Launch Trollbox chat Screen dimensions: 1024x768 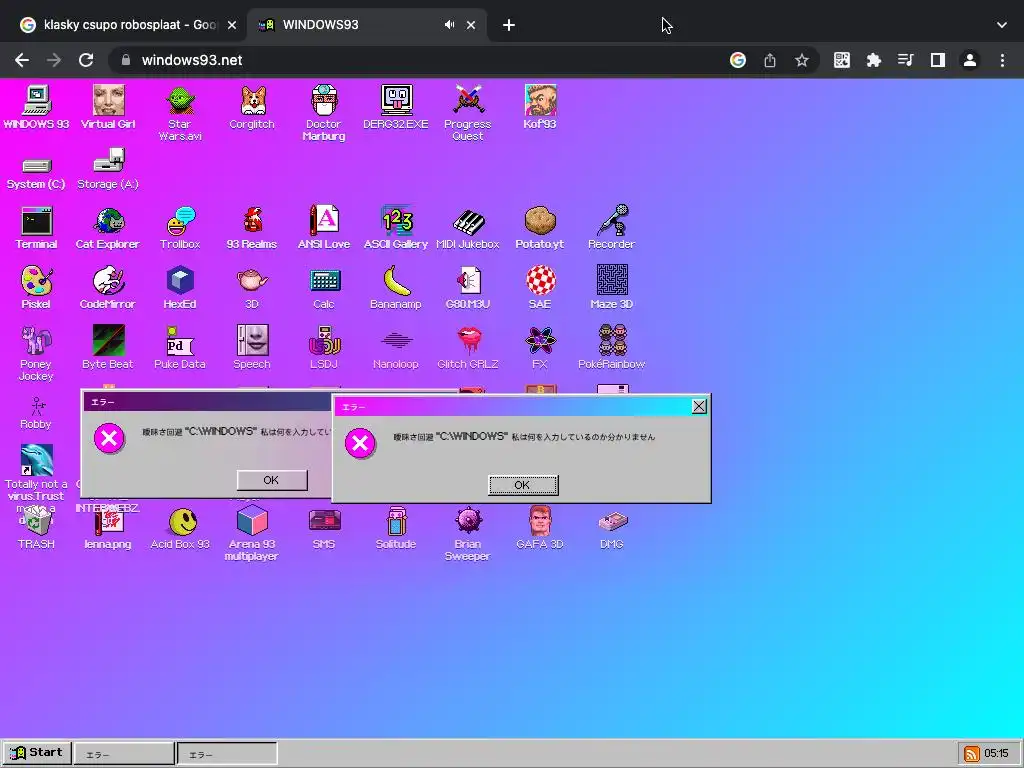180,228
